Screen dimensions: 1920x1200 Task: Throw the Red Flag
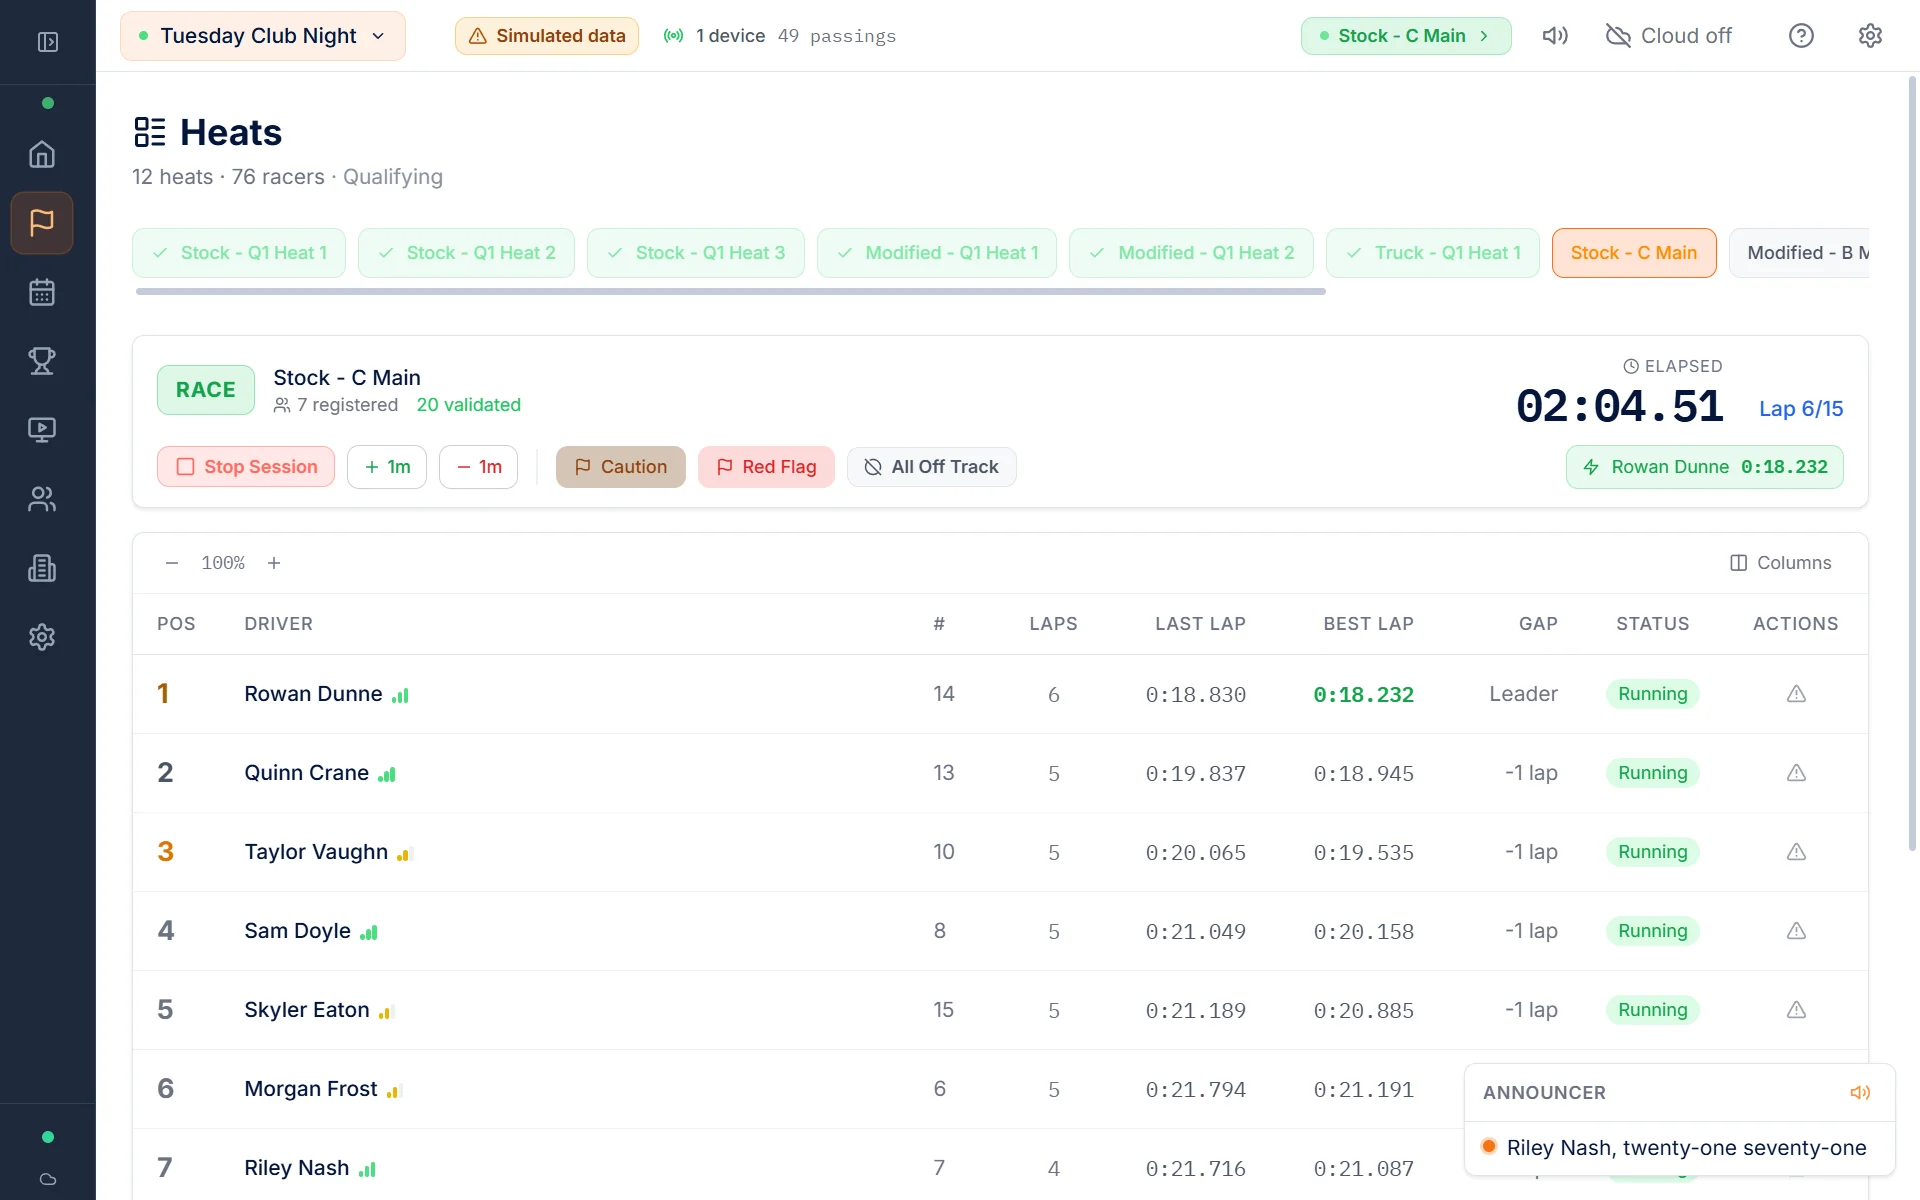pyautogui.click(x=766, y=467)
